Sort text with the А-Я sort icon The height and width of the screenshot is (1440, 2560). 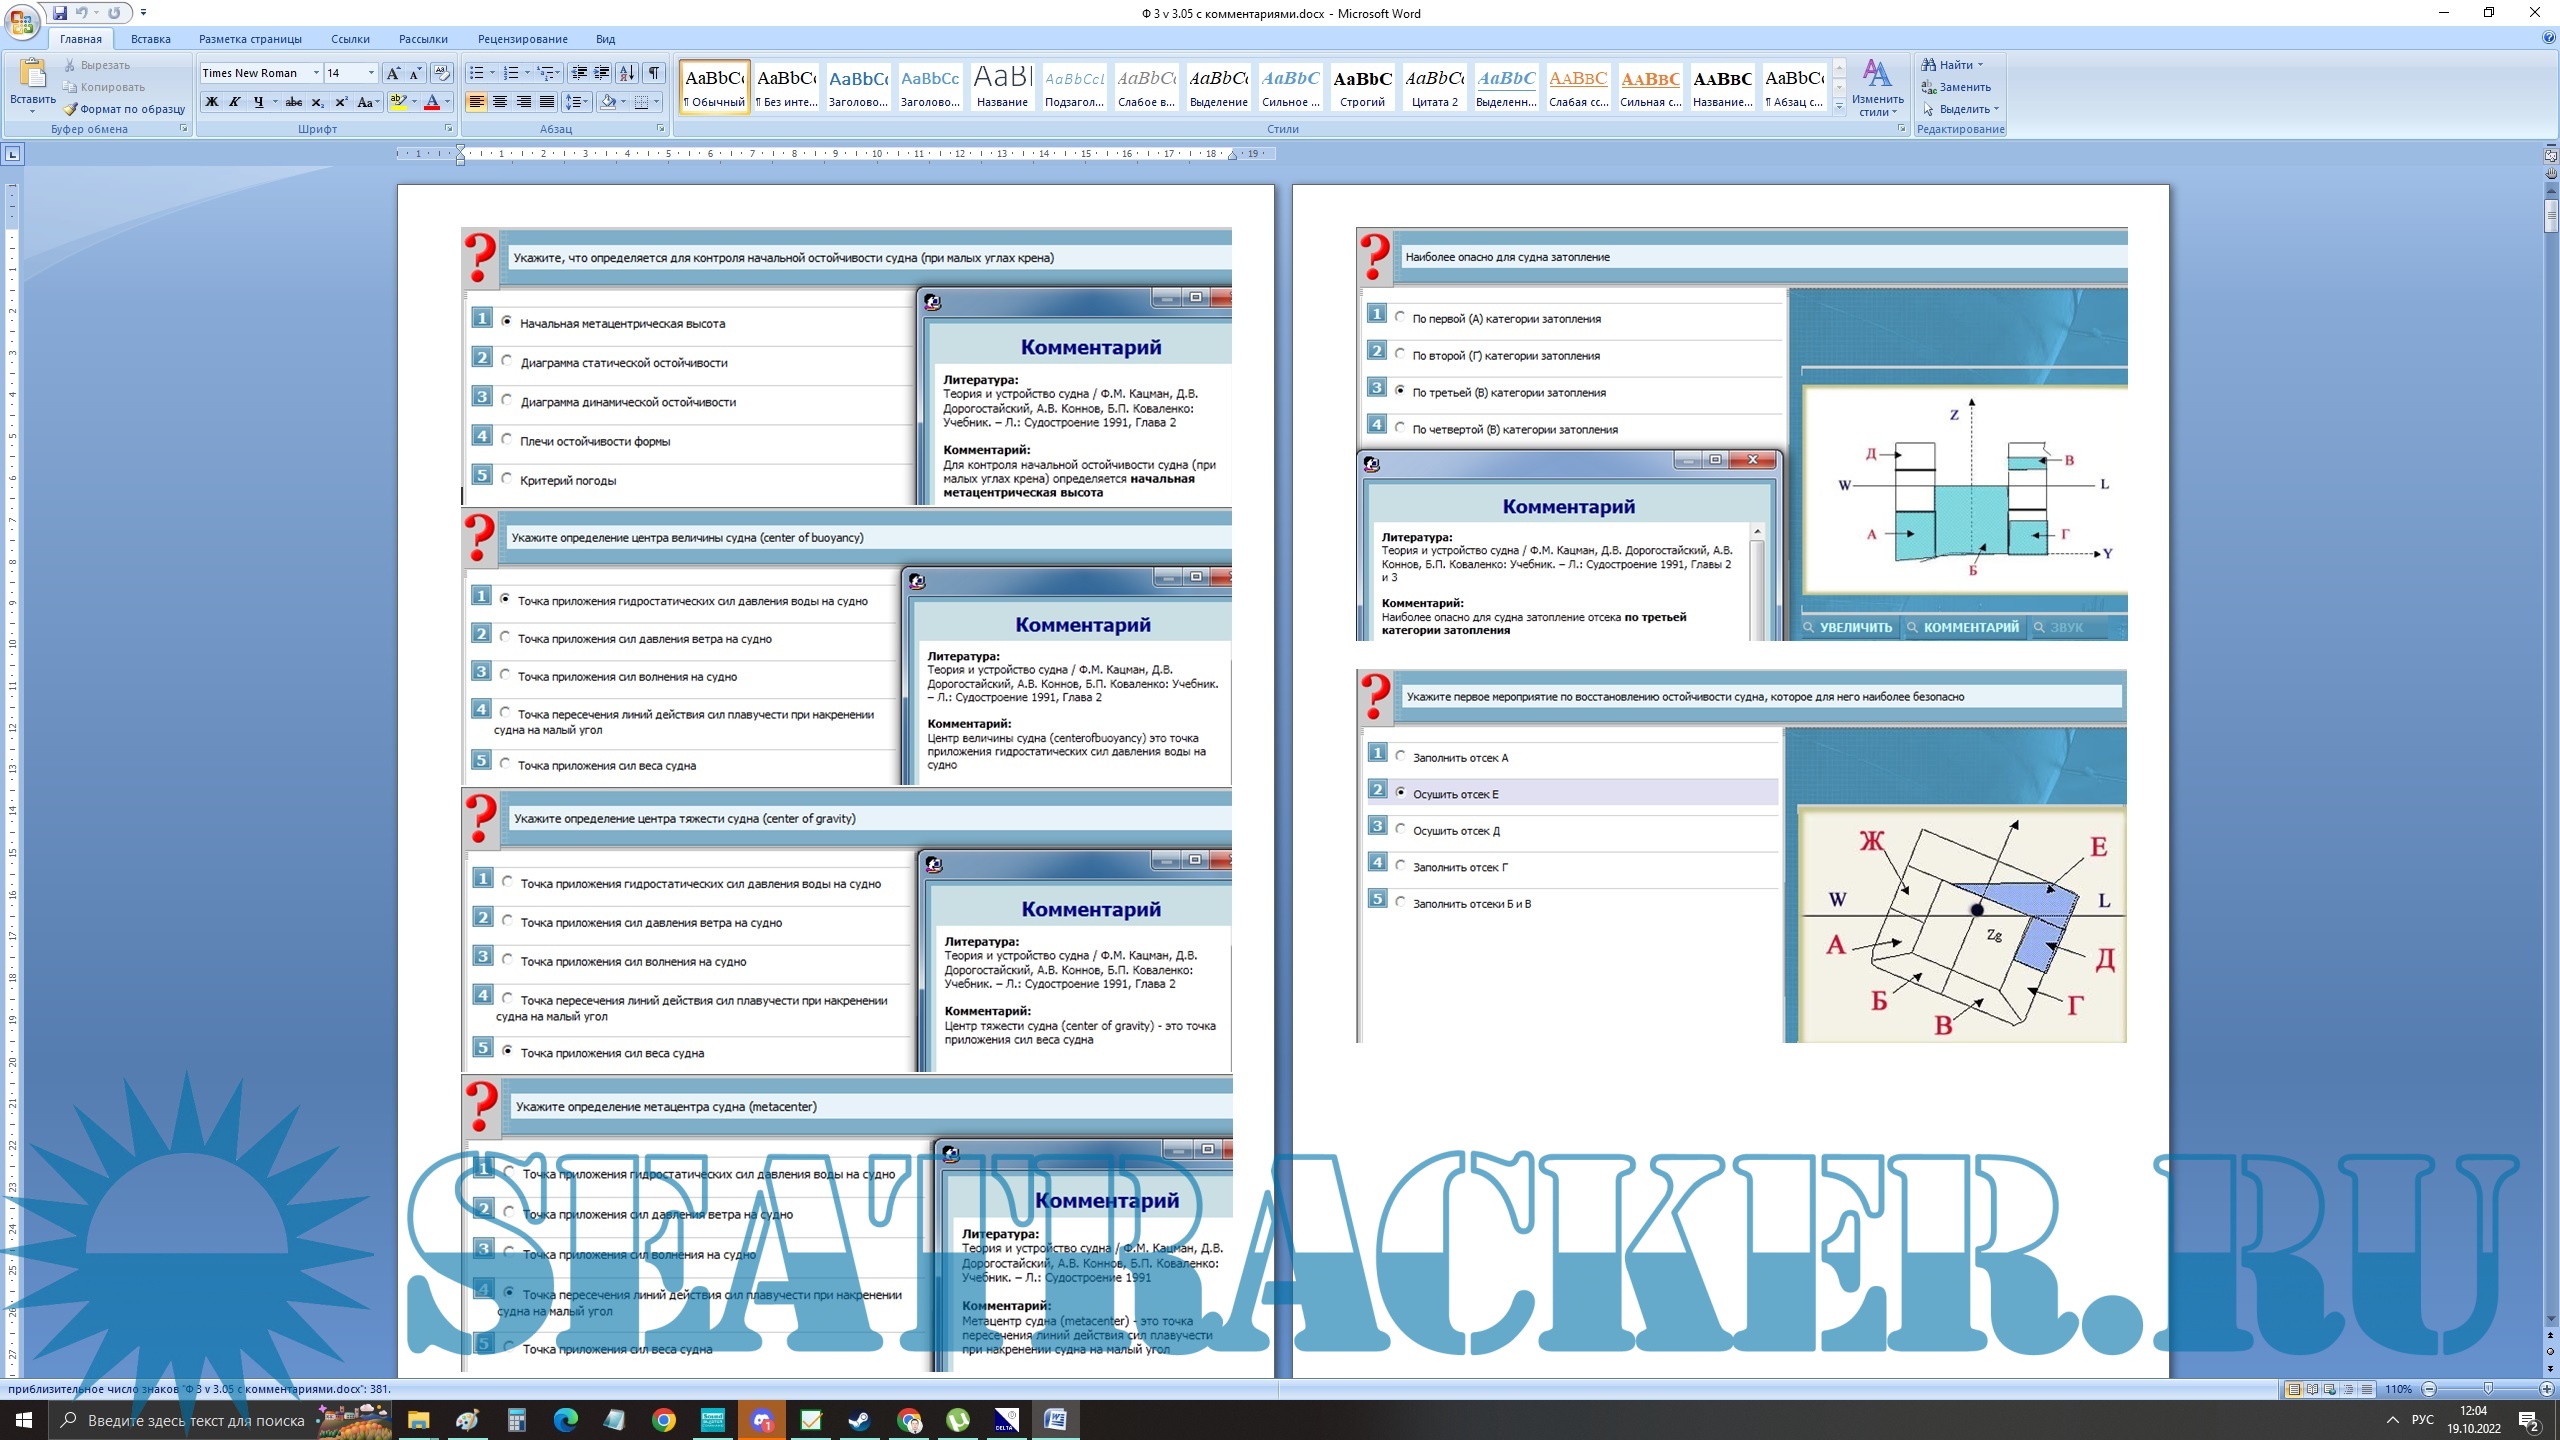[x=627, y=73]
